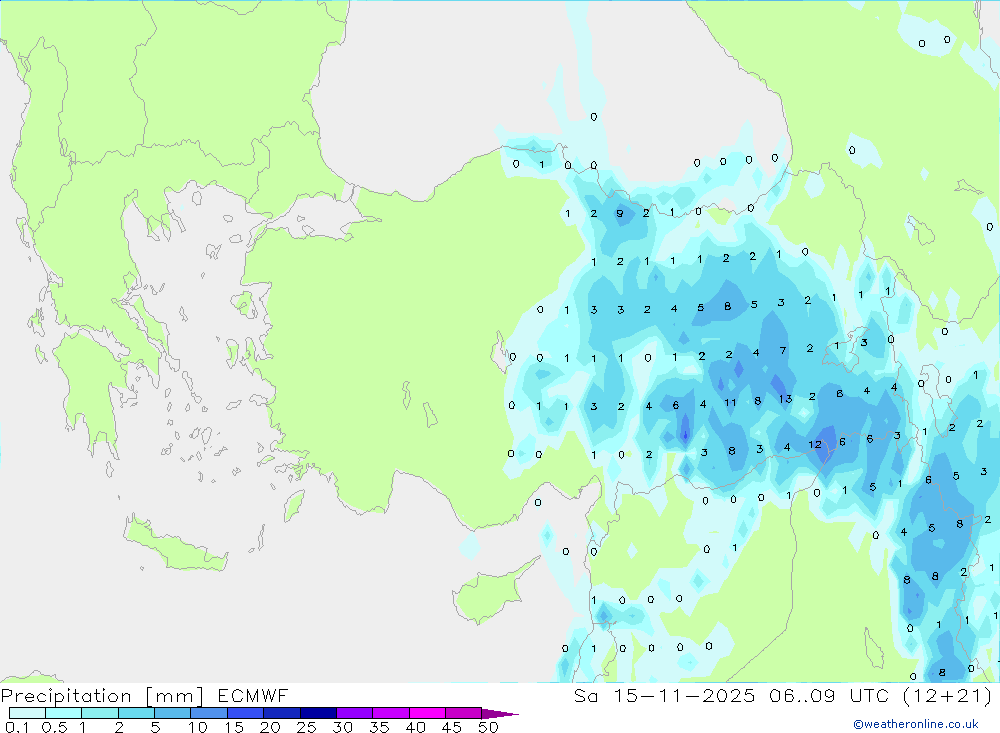Screen dimensions: 1000x733
Task: Click the 10 to 15 mm legend color
Action: [209, 713]
